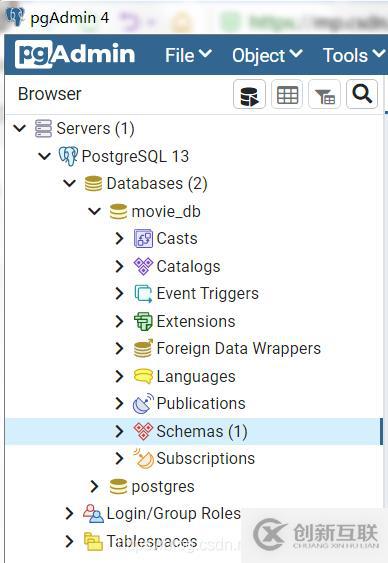Expand the Schemas (1) node

tap(119, 431)
